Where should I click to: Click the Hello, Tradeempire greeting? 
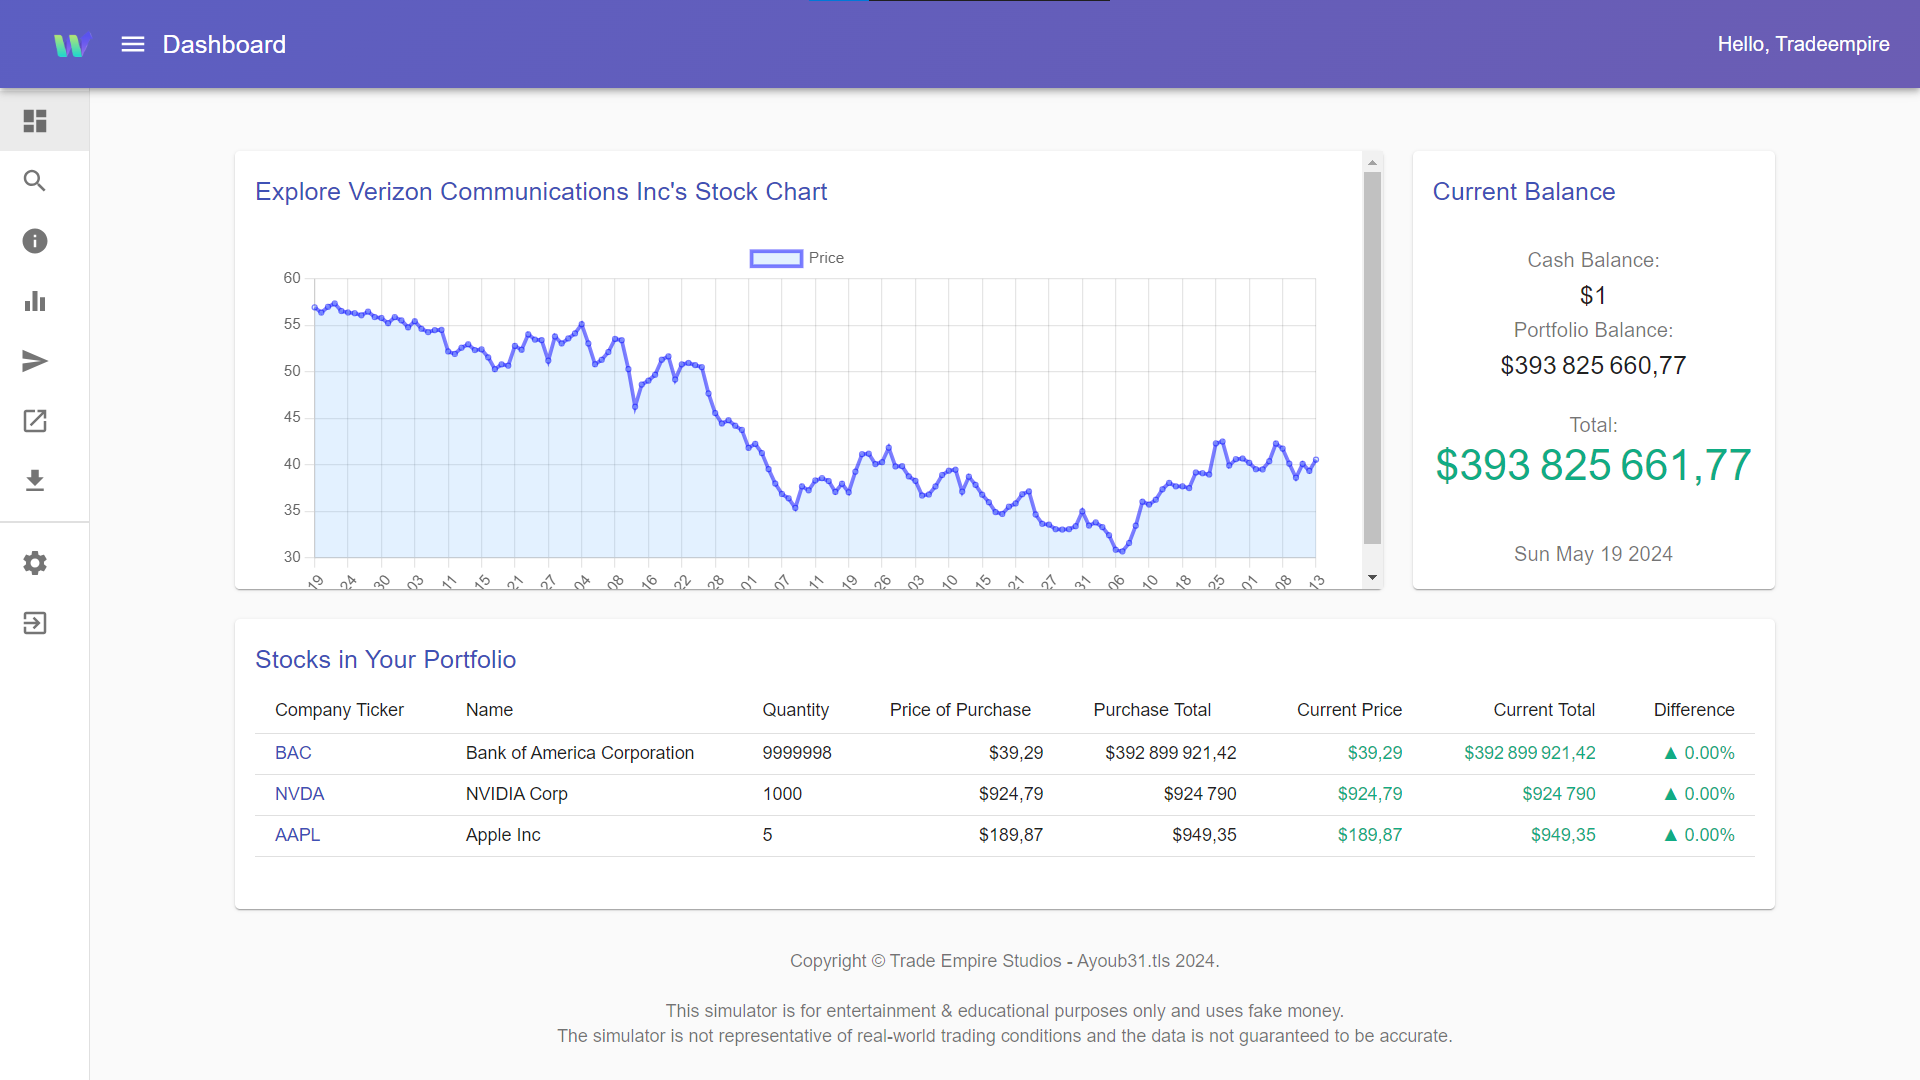(1803, 44)
